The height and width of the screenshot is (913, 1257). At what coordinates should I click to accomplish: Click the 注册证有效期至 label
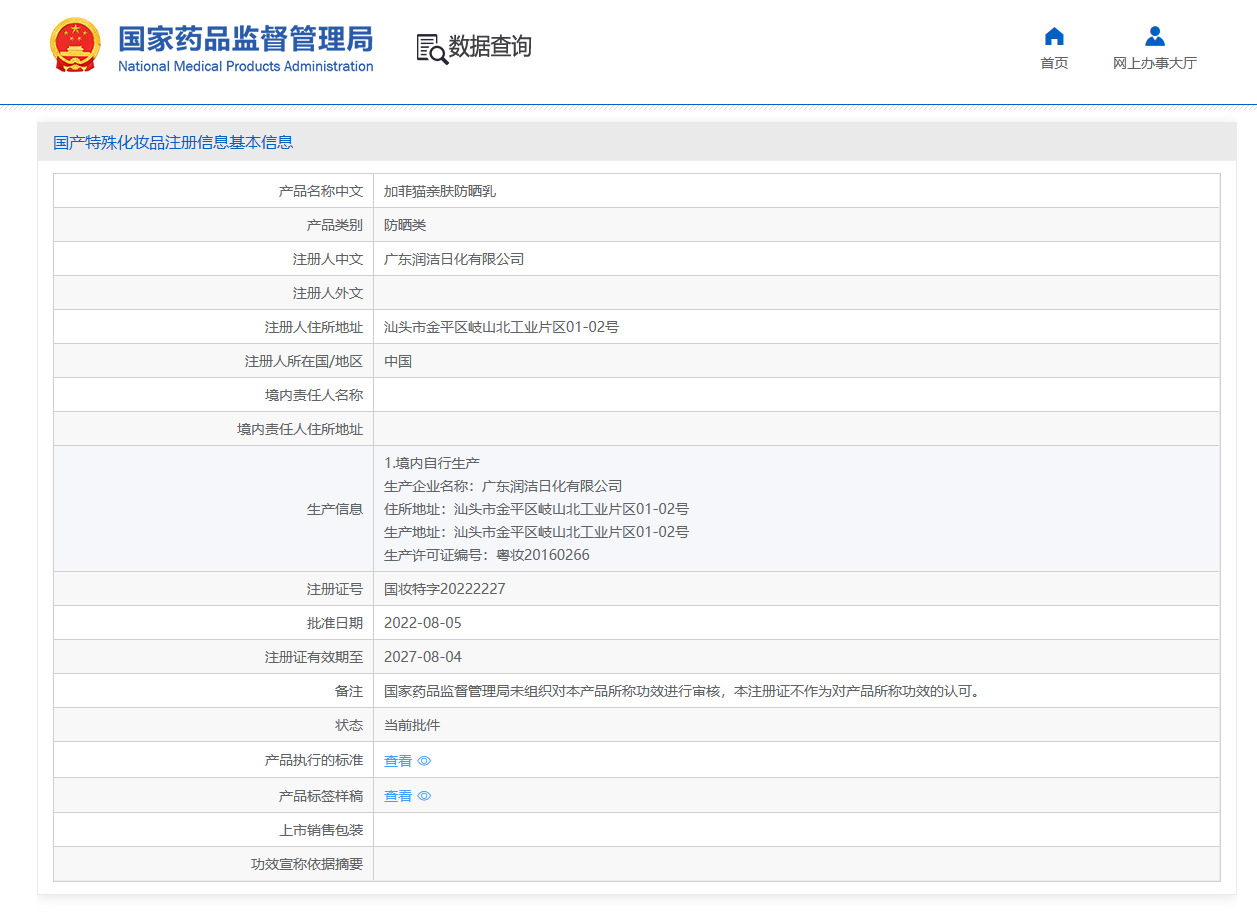[x=314, y=657]
